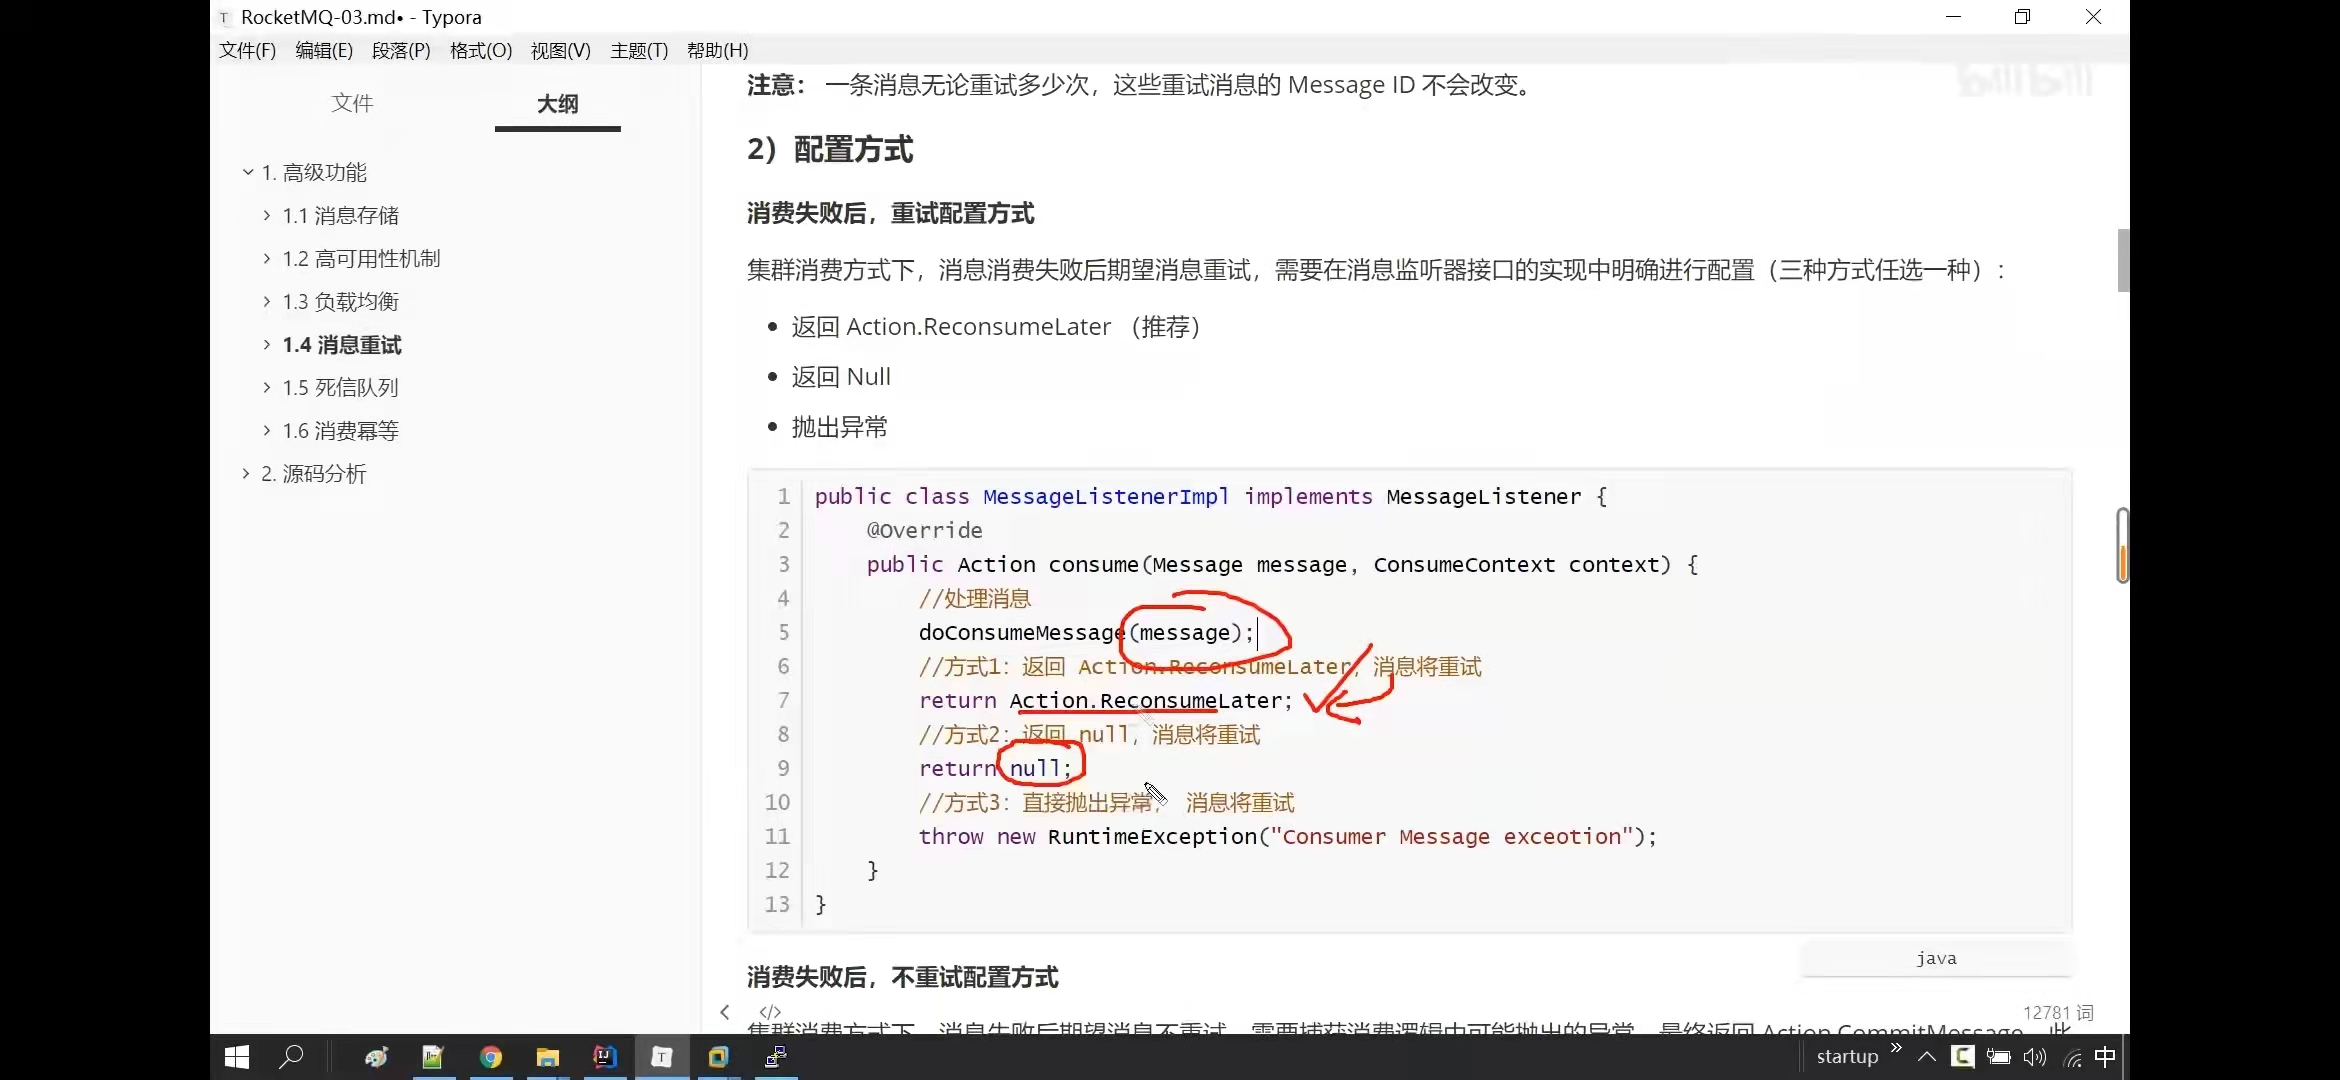The height and width of the screenshot is (1080, 2340).
Task: Switch to the 文件 sidebar tab
Action: (352, 103)
